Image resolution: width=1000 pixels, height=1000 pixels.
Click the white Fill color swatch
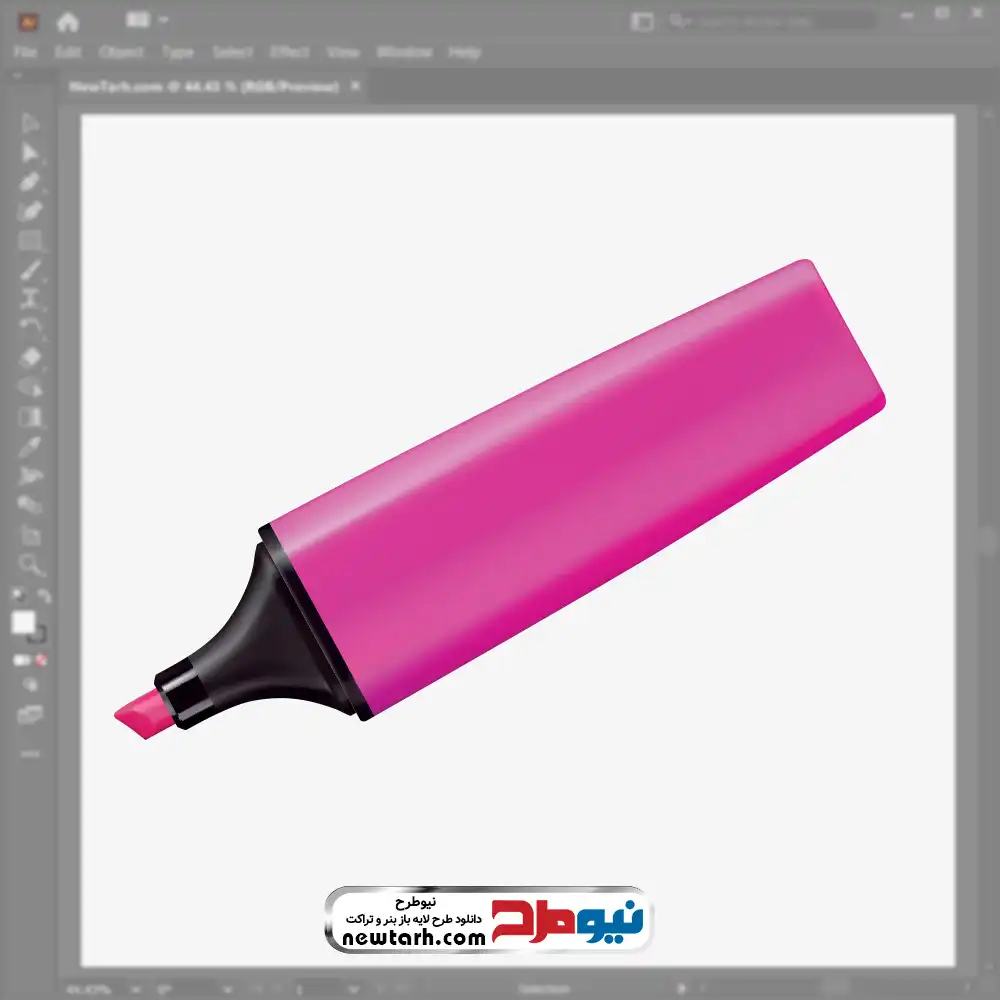(24, 623)
